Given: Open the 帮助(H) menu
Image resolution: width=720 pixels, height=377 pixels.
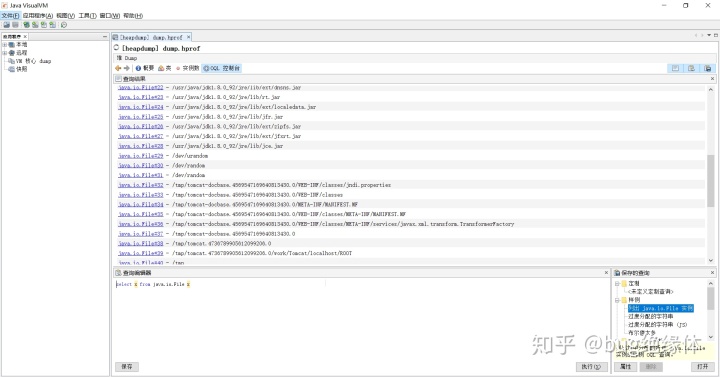Looking at the screenshot, I should click(133, 16).
